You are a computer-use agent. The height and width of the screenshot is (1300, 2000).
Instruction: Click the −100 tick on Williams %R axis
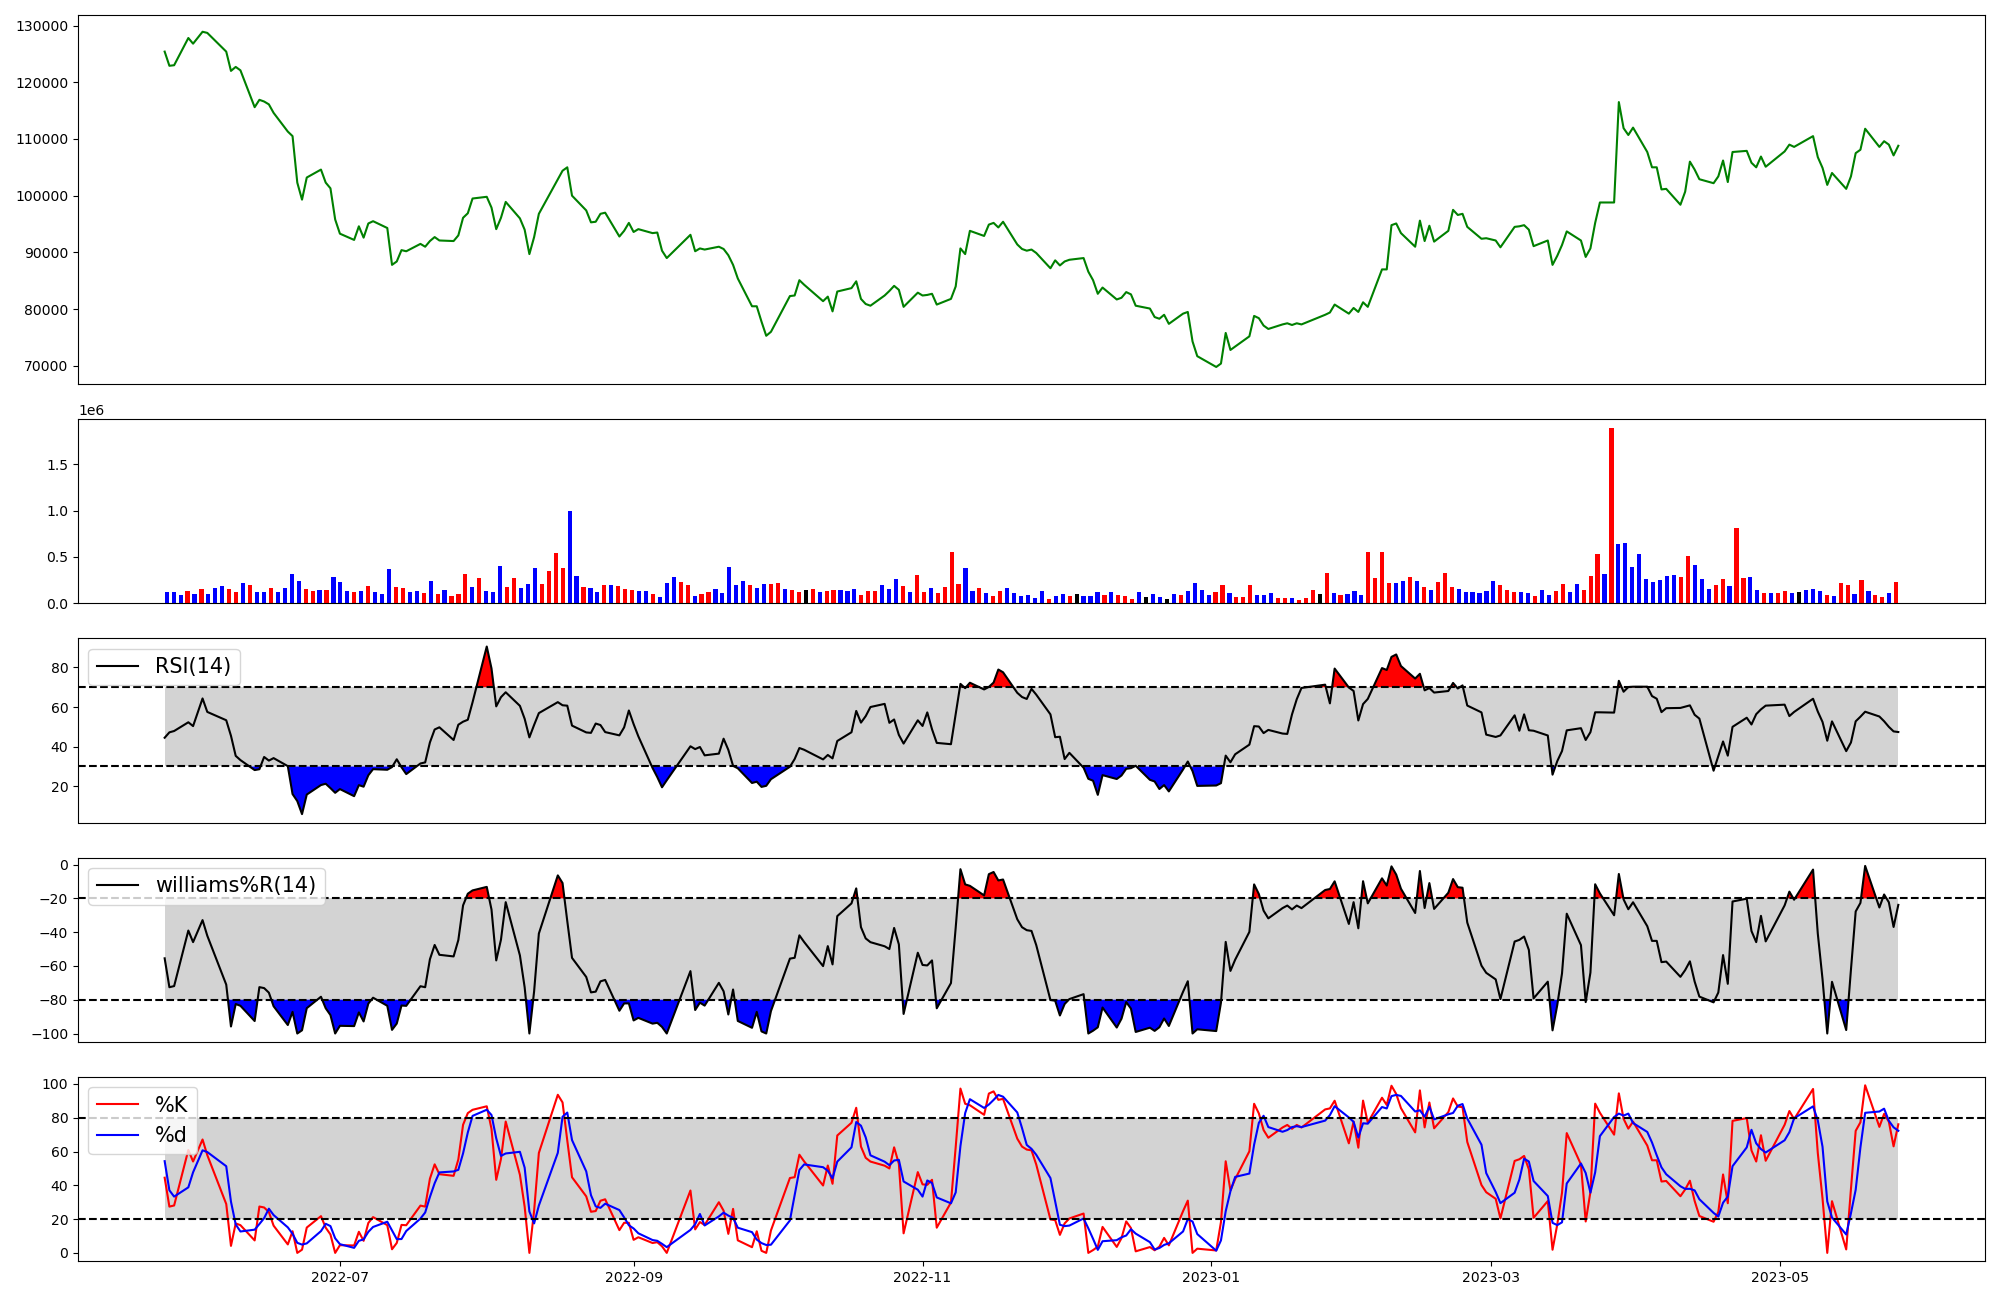[x=48, y=1034]
